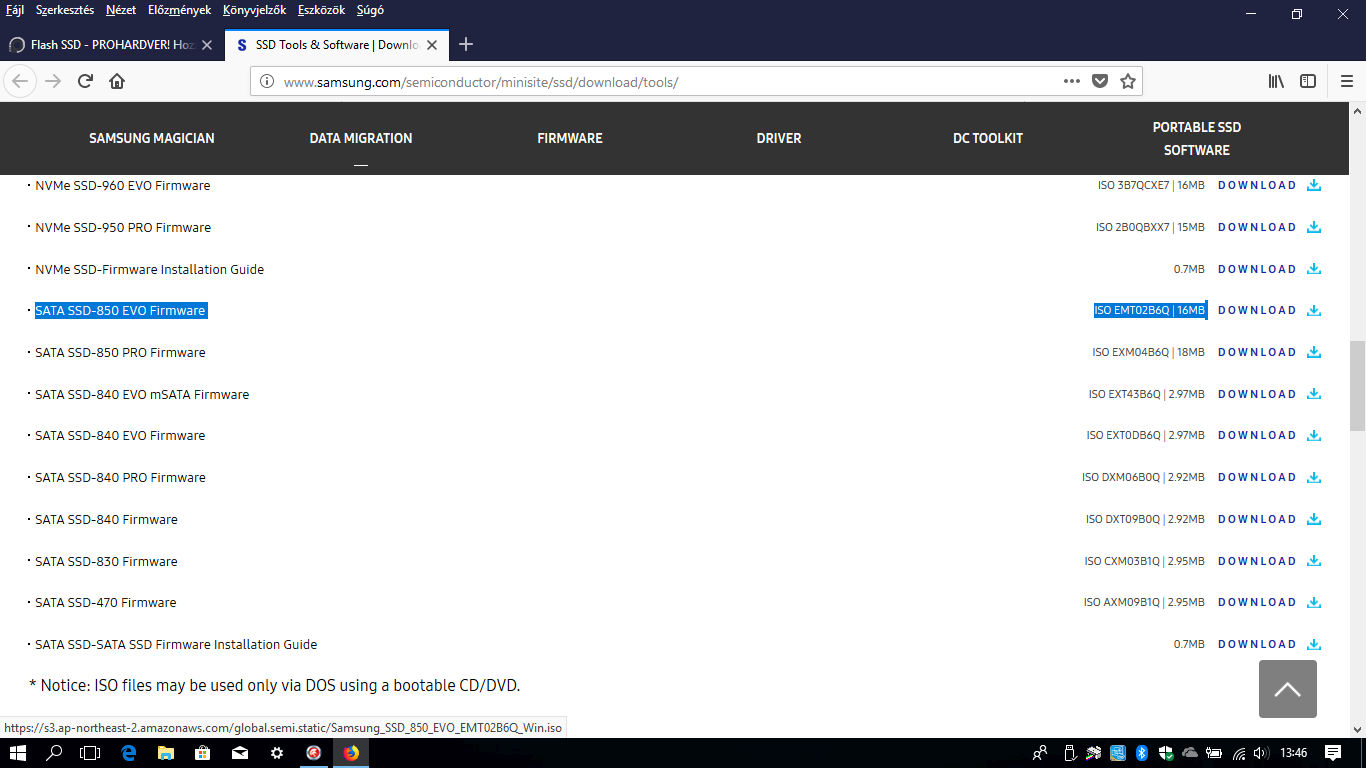Viewport: 1366px width, 768px height.
Task: Go to FIRMWARE section
Action: (x=570, y=138)
